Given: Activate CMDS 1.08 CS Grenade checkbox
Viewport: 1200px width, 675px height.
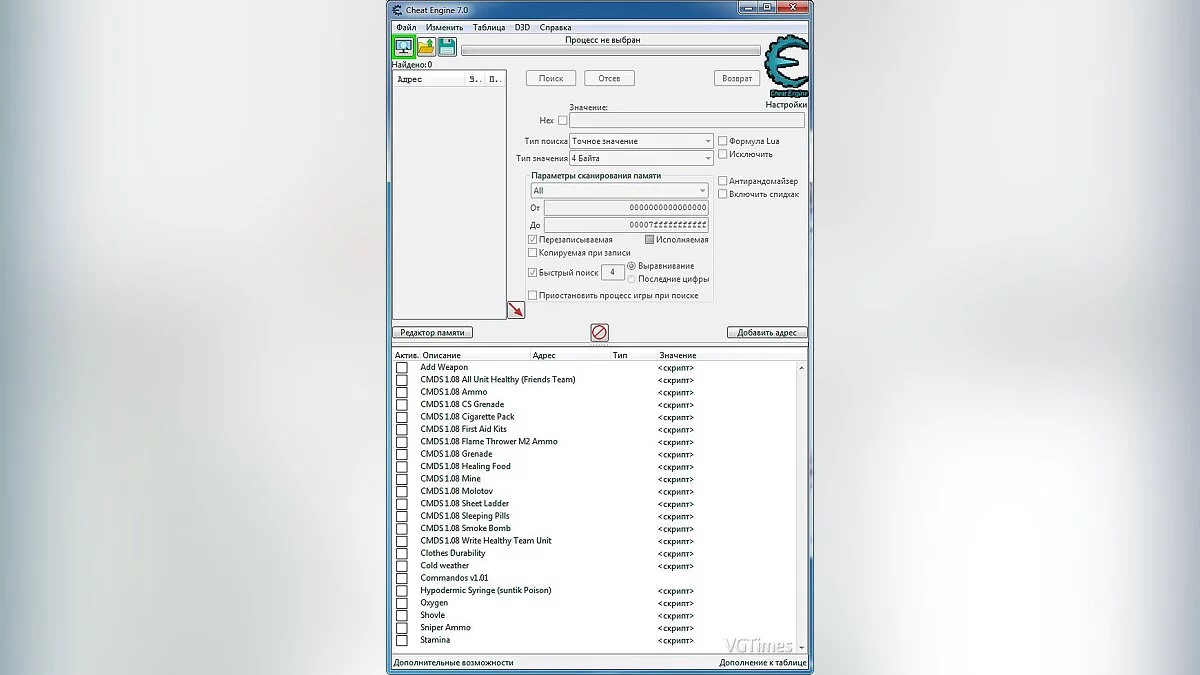Looking at the screenshot, I should pos(402,405).
